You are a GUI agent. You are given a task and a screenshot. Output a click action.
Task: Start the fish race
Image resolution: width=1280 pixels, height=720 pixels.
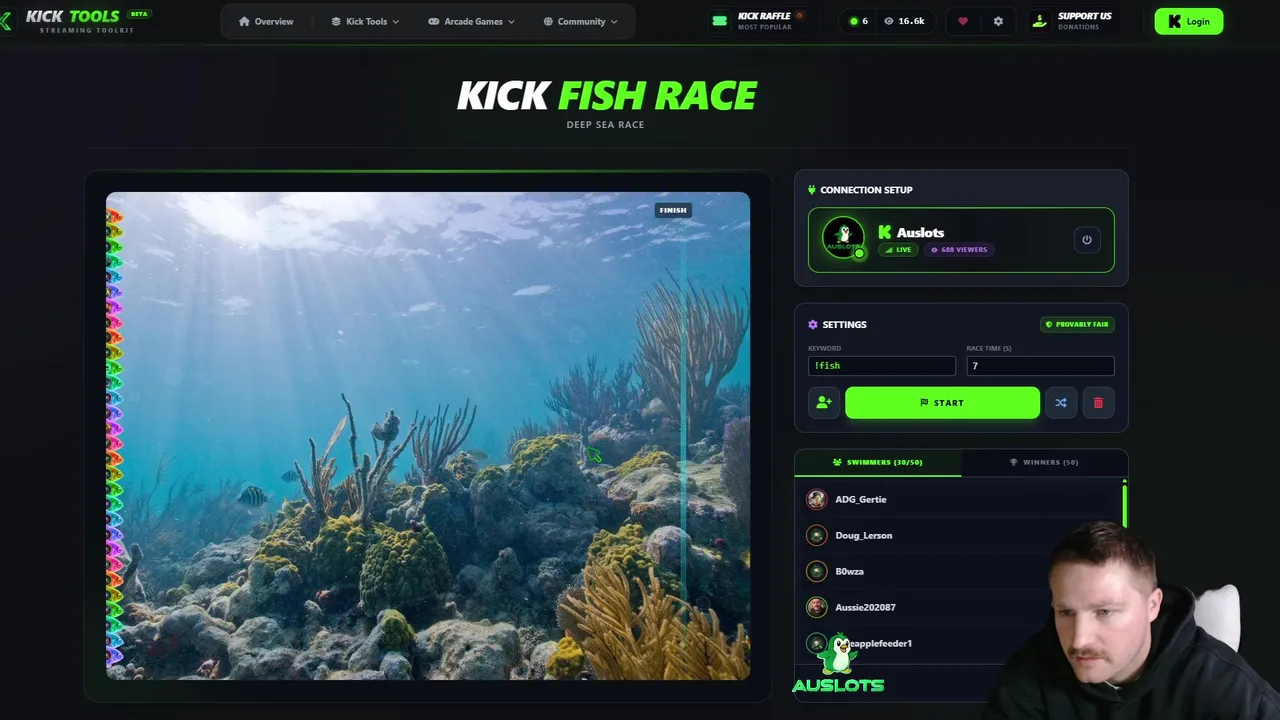942,402
